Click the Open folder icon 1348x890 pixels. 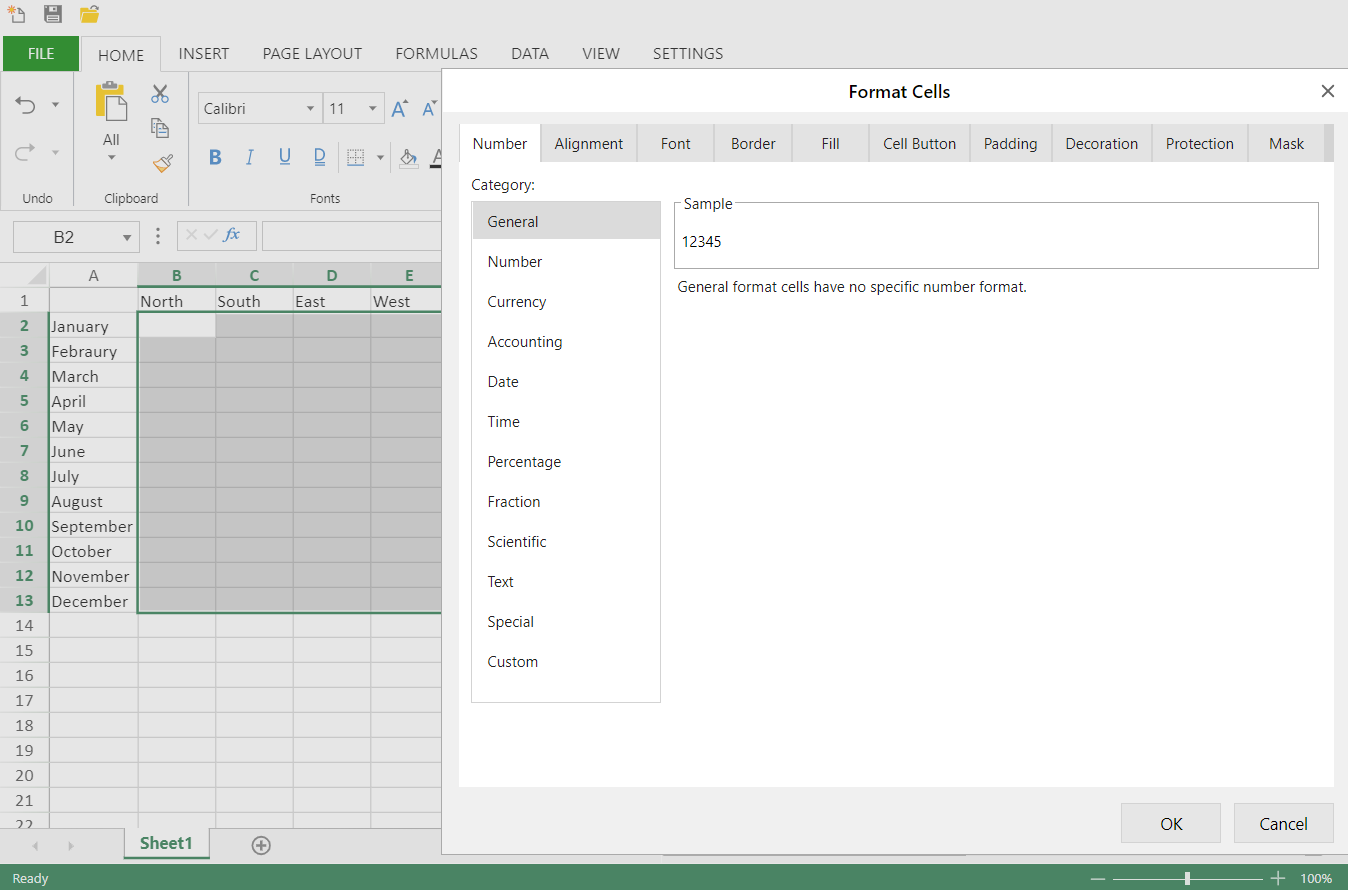pos(90,13)
